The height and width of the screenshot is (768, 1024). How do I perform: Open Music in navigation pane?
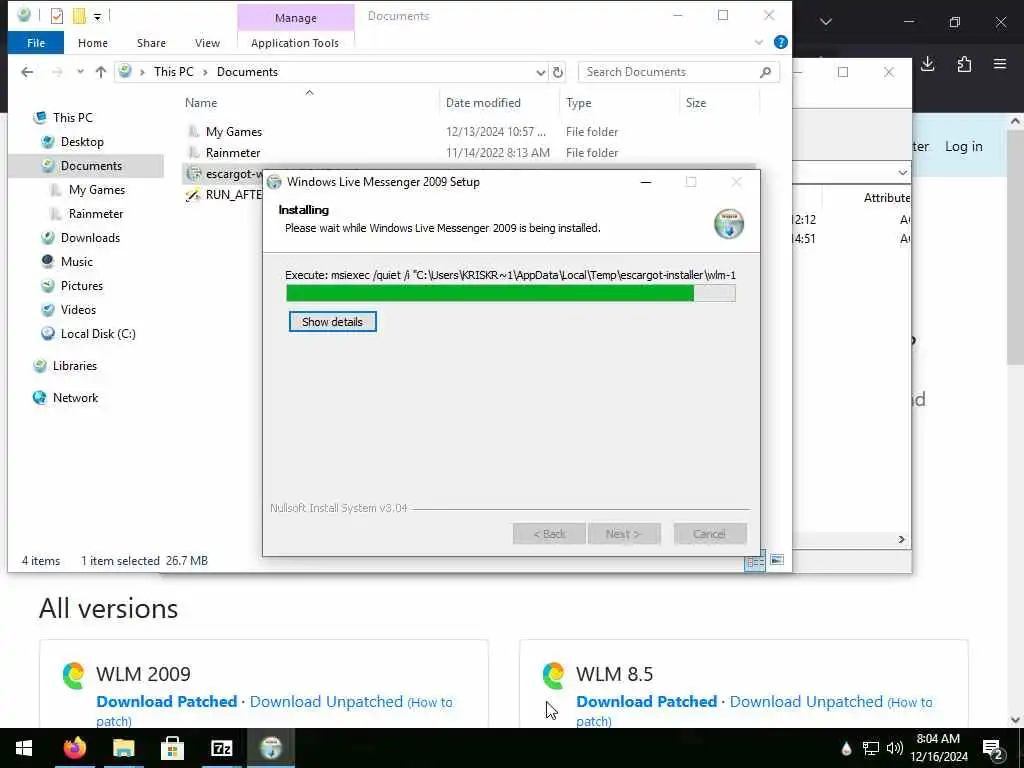click(77, 262)
